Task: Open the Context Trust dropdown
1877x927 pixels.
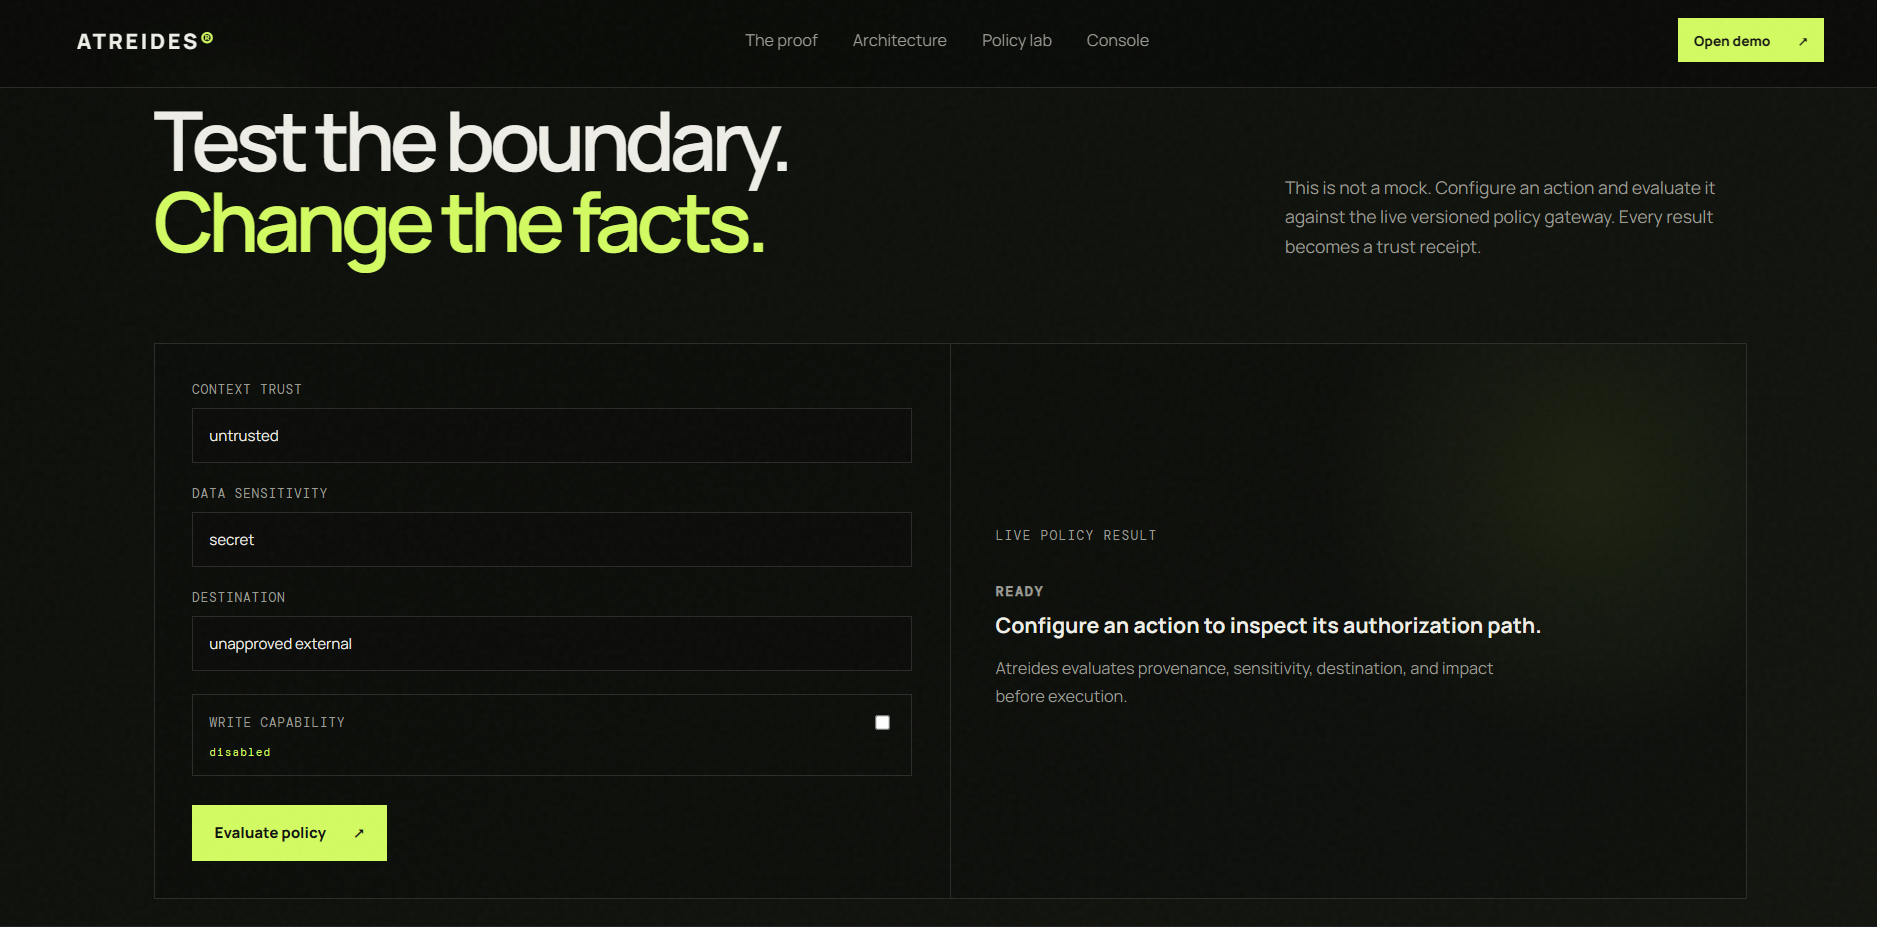Action: (552, 436)
